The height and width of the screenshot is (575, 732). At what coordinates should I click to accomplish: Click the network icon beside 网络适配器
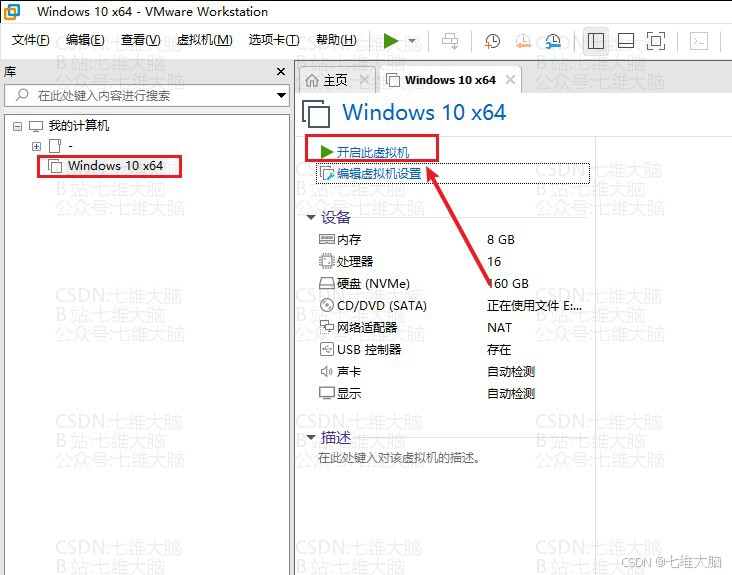(326, 327)
